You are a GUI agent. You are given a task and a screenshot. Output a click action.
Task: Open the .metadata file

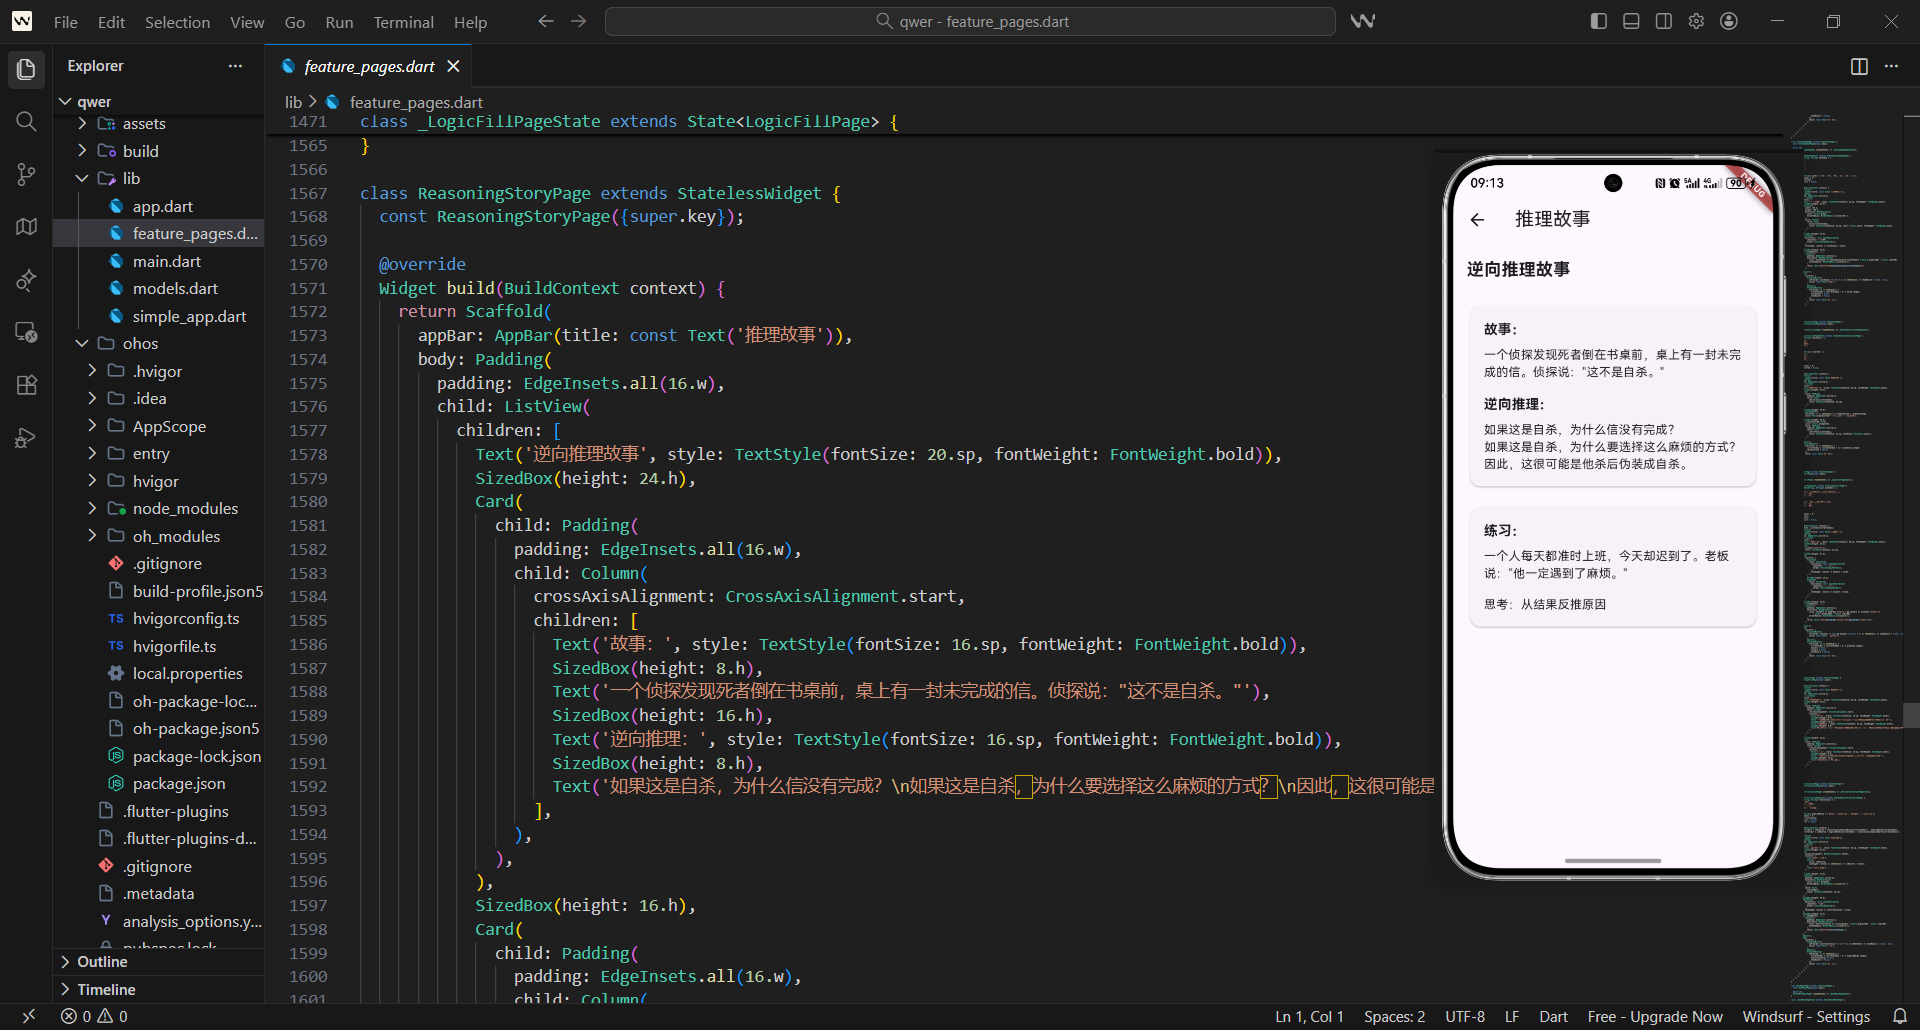(158, 894)
